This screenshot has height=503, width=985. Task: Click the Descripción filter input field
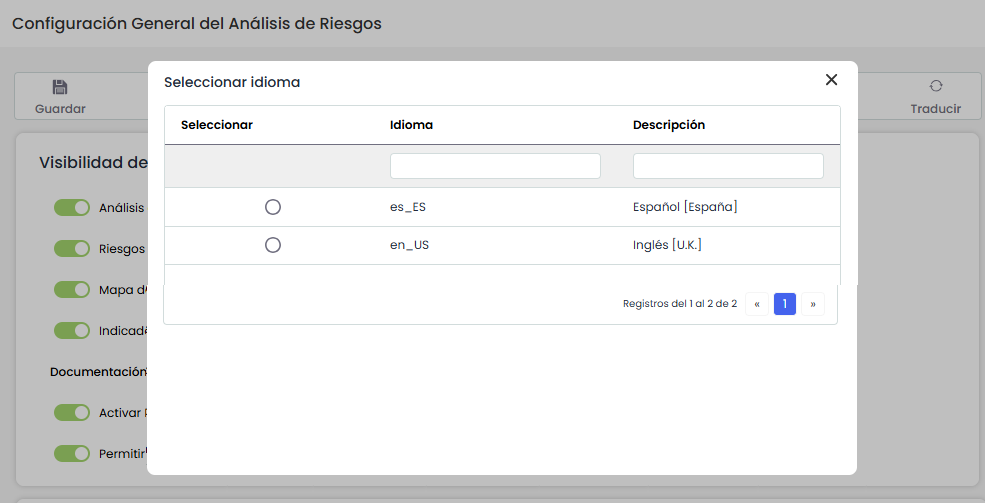pyautogui.click(x=728, y=166)
